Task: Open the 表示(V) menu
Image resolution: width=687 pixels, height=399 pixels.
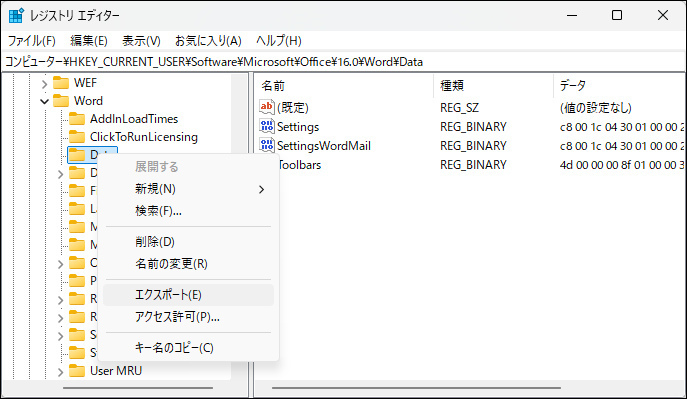Action: point(141,41)
